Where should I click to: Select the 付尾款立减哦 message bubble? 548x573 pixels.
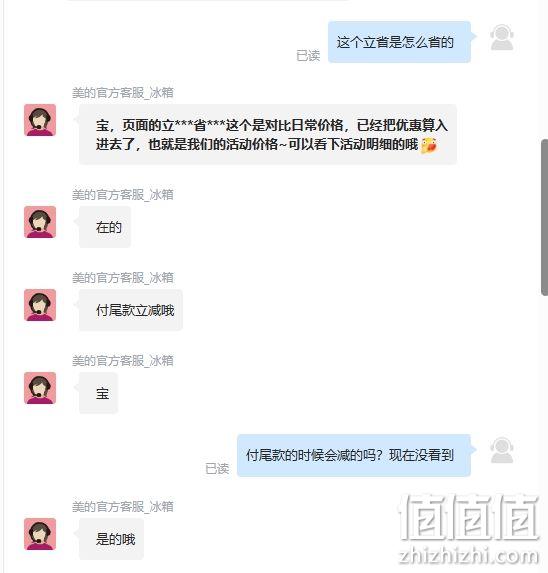point(131,310)
